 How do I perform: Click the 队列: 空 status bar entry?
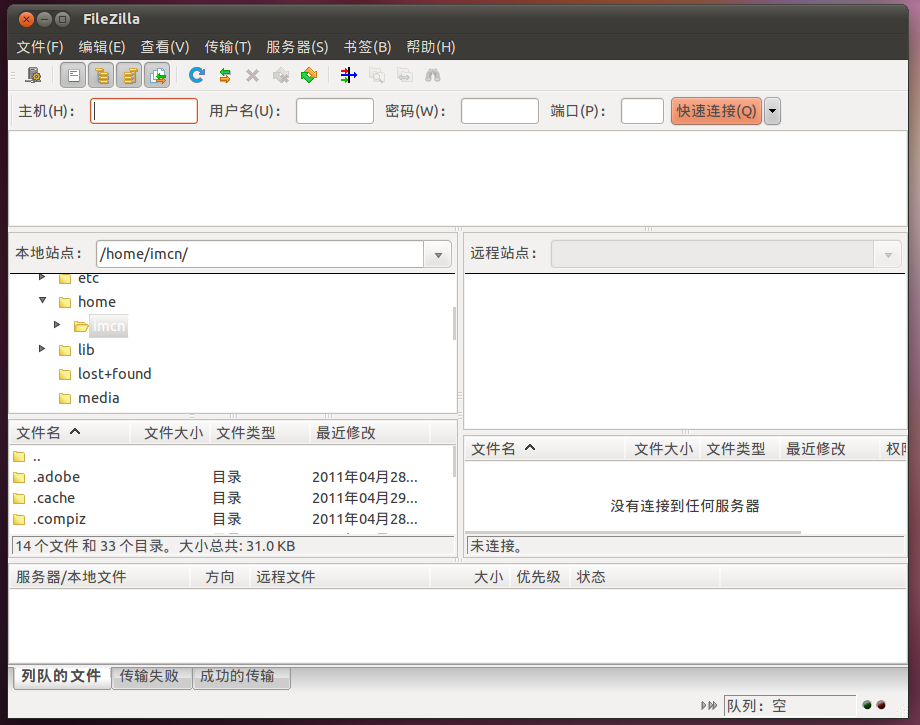tap(790, 706)
